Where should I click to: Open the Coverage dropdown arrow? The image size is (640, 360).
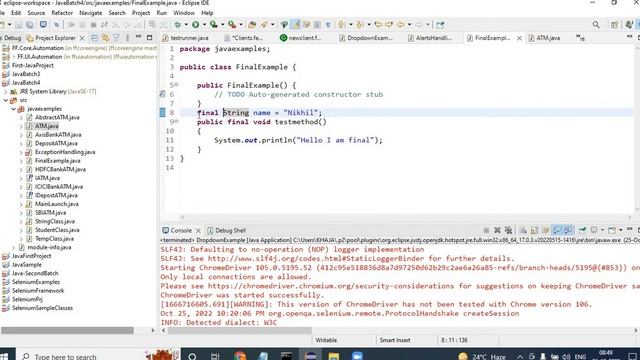pyautogui.click(x=222, y=25)
